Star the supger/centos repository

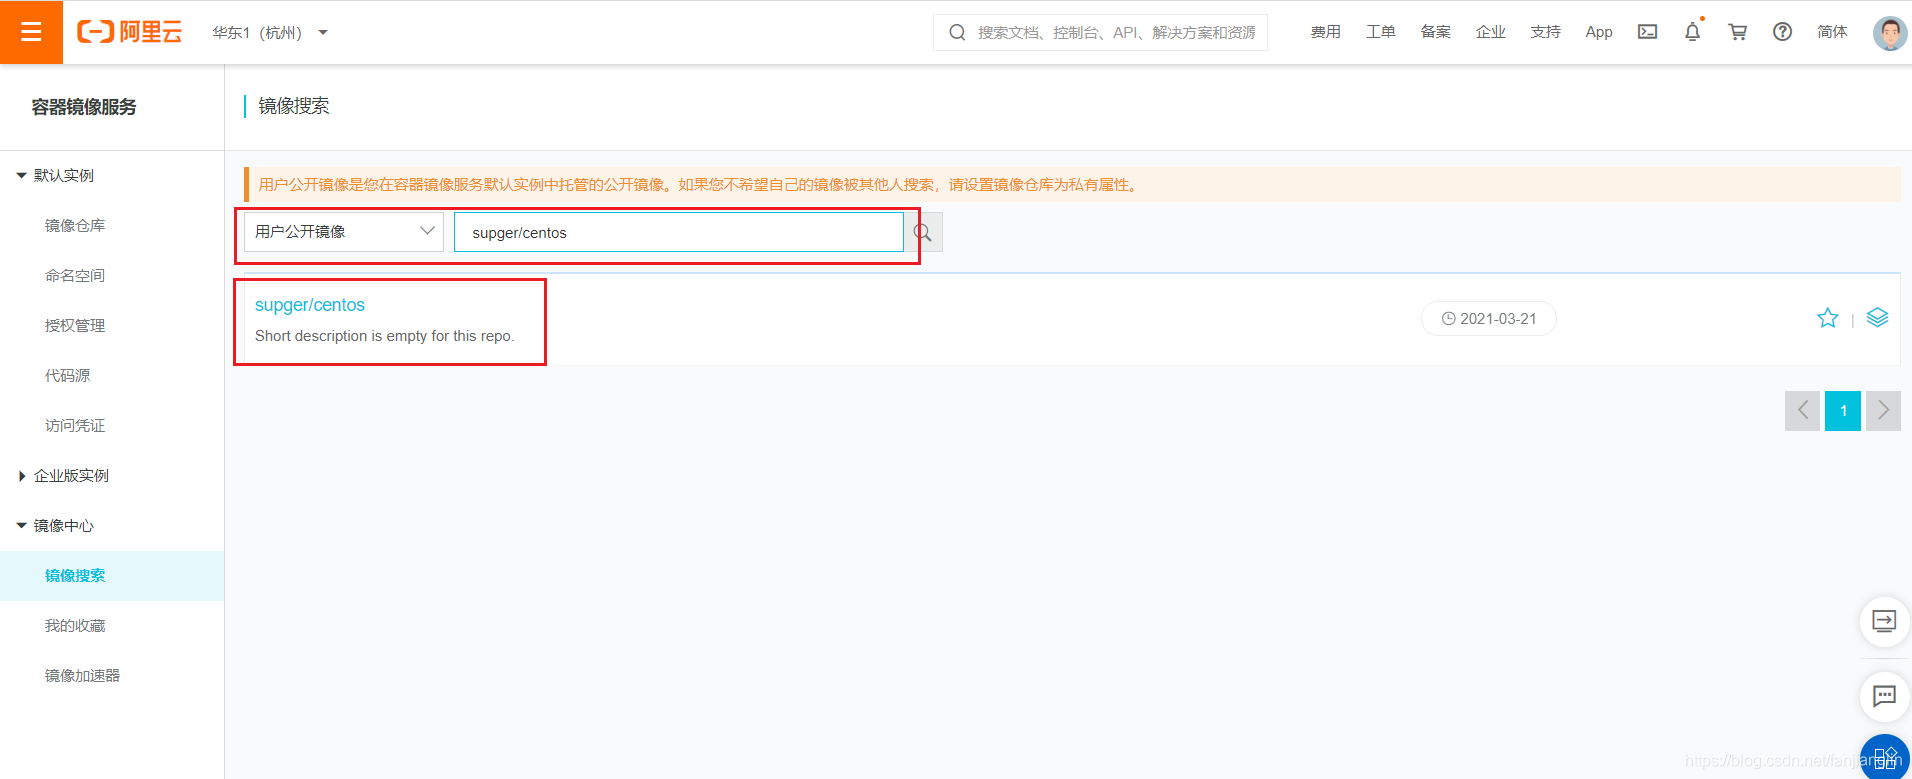(x=1828, y=318)
